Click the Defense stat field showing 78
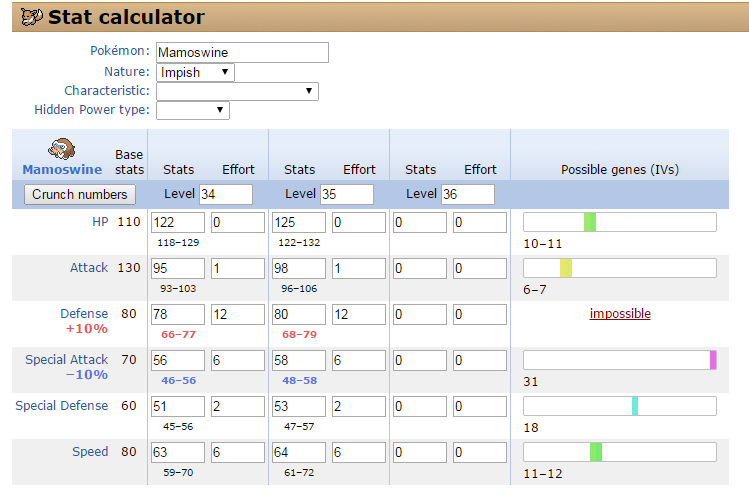The width and height of the screenshot is (749, 500). (178, 314)
